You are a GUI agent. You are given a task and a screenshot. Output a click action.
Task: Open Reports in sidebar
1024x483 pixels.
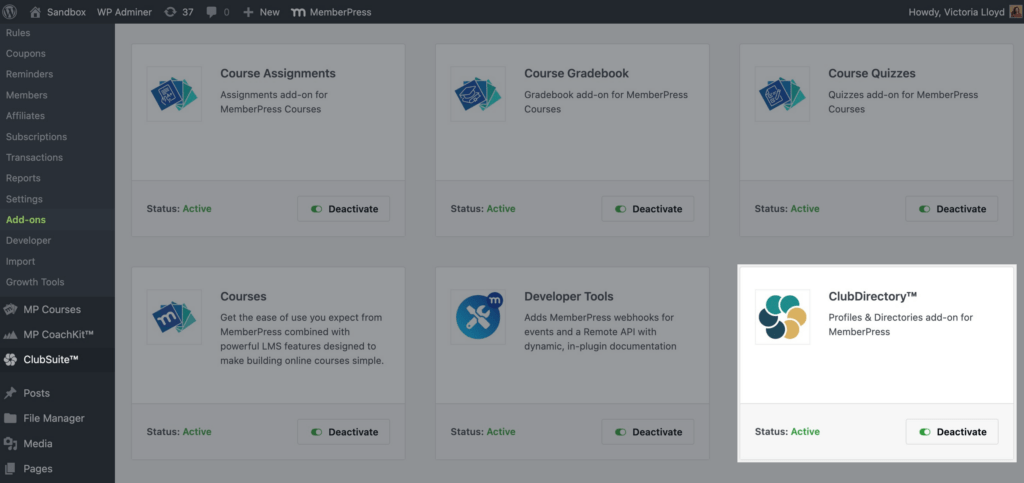24,178
